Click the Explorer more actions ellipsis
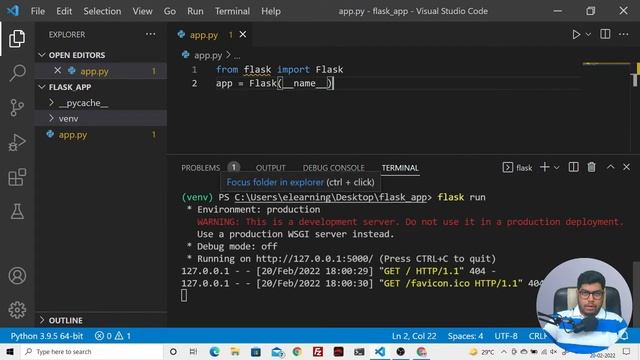This screenshot has width=640, height=360. (x=151, y=34)
